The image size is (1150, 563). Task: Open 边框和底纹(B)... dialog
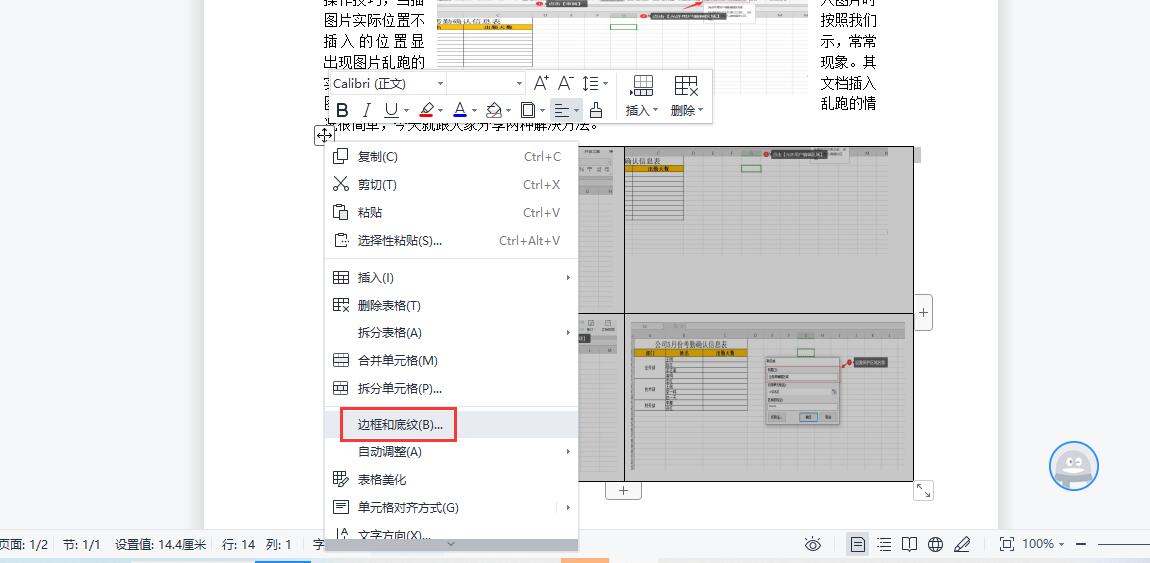tap(451, 425)
